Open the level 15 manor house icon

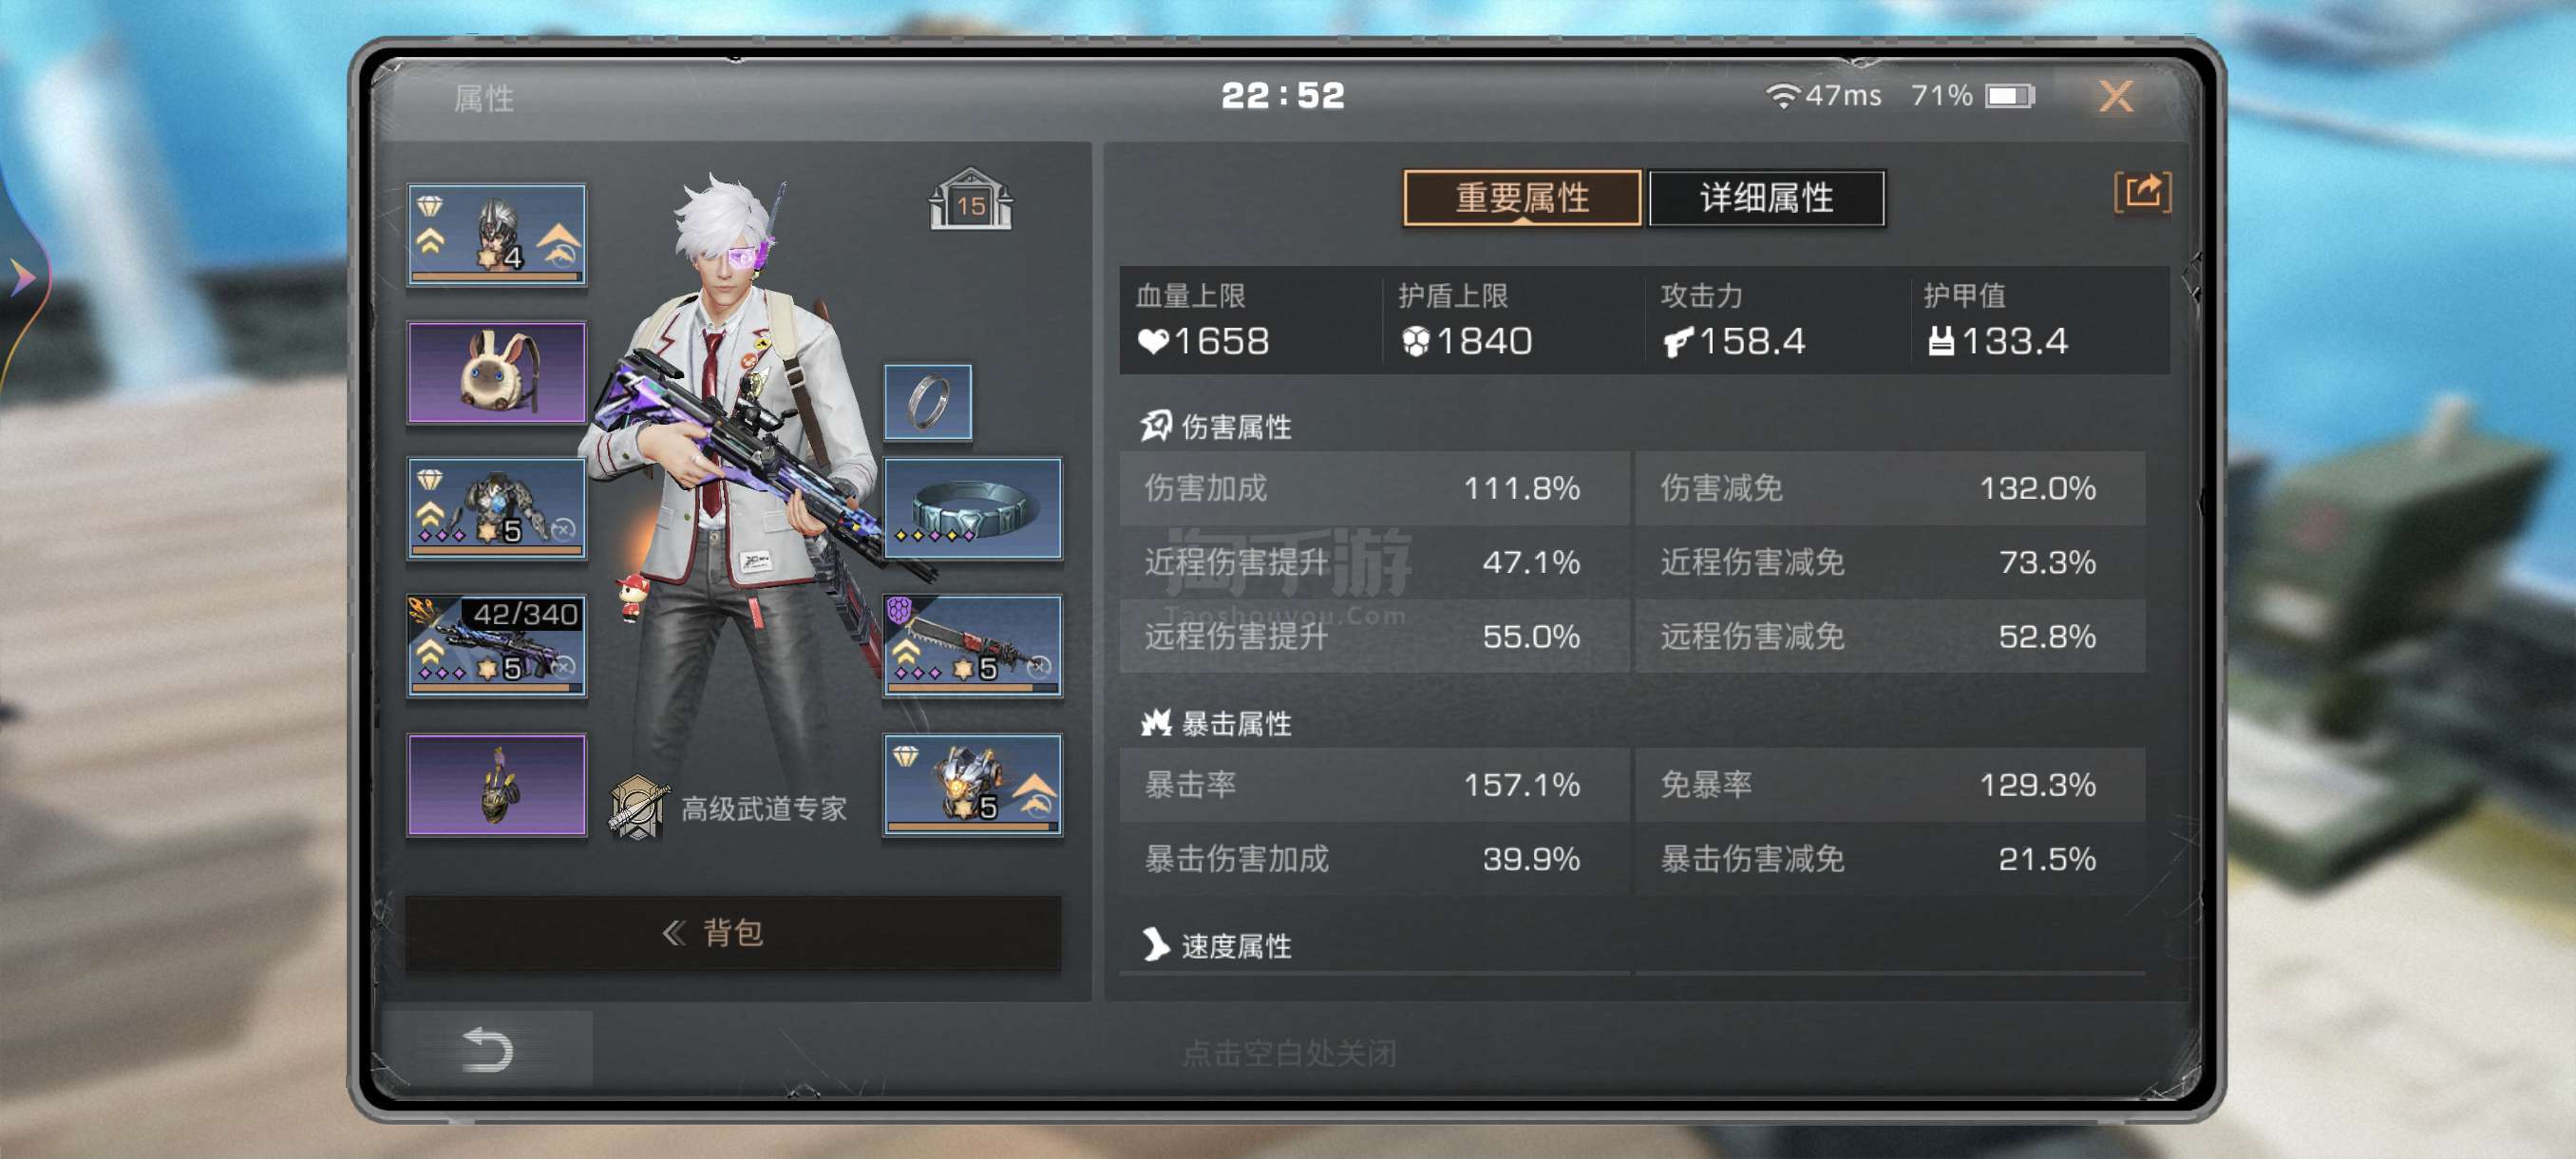pos(970,200)
